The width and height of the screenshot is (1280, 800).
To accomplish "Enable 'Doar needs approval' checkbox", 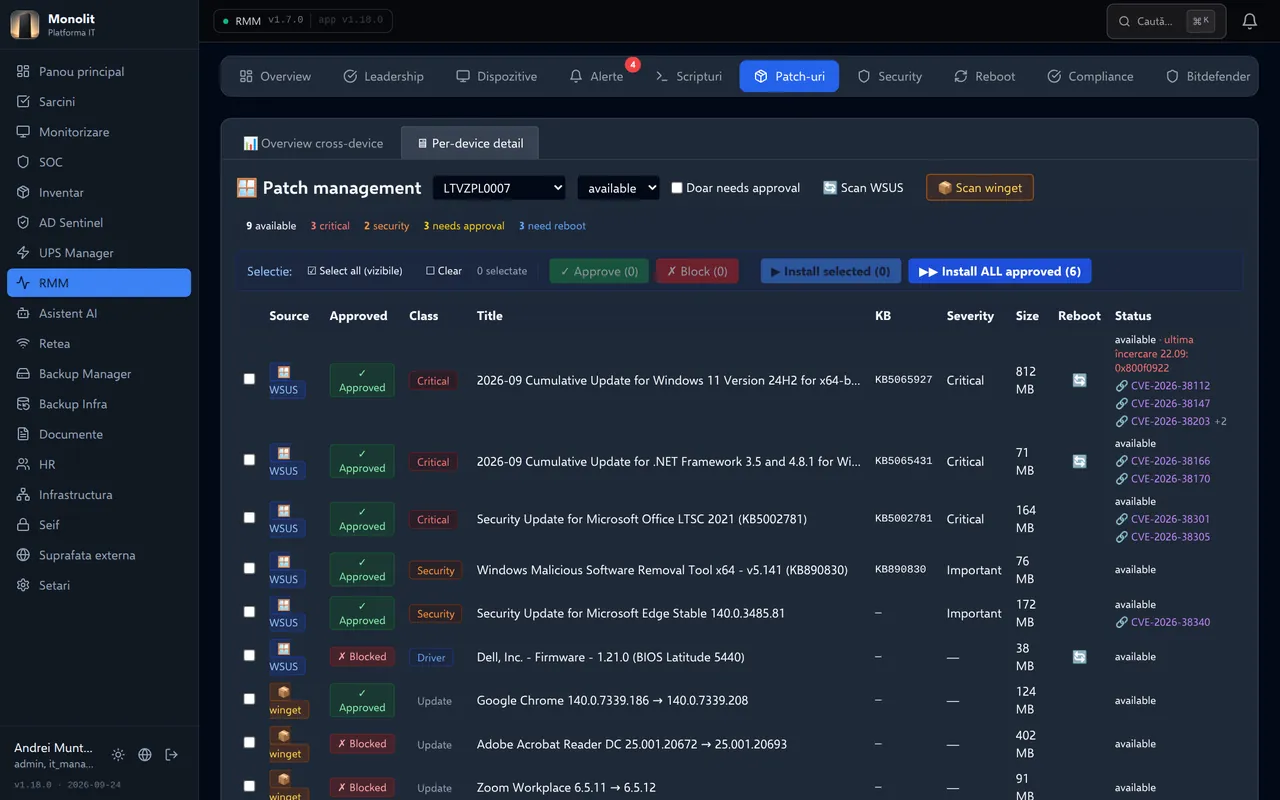I will point(677,188).
